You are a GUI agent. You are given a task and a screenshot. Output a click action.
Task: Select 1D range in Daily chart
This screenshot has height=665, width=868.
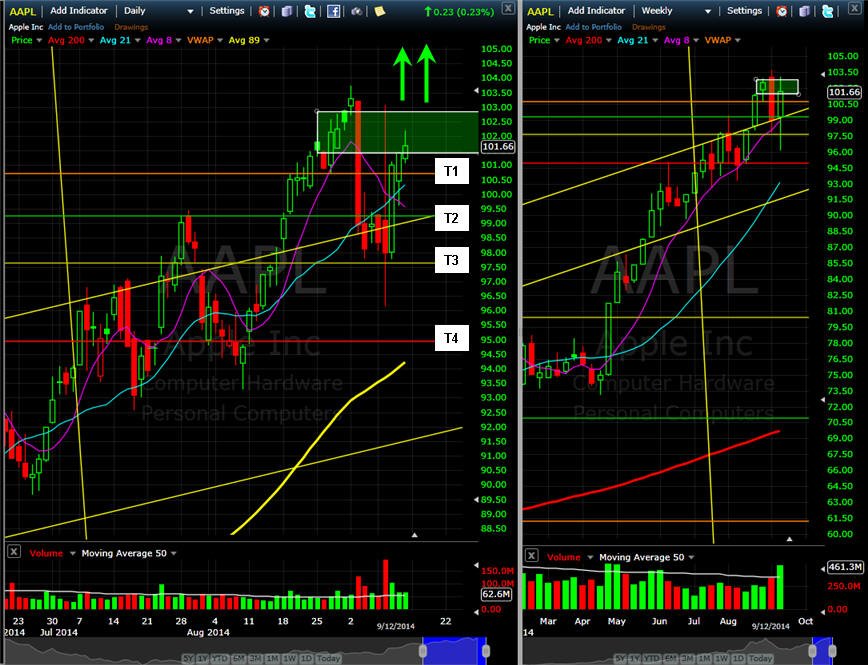[307, 659]
